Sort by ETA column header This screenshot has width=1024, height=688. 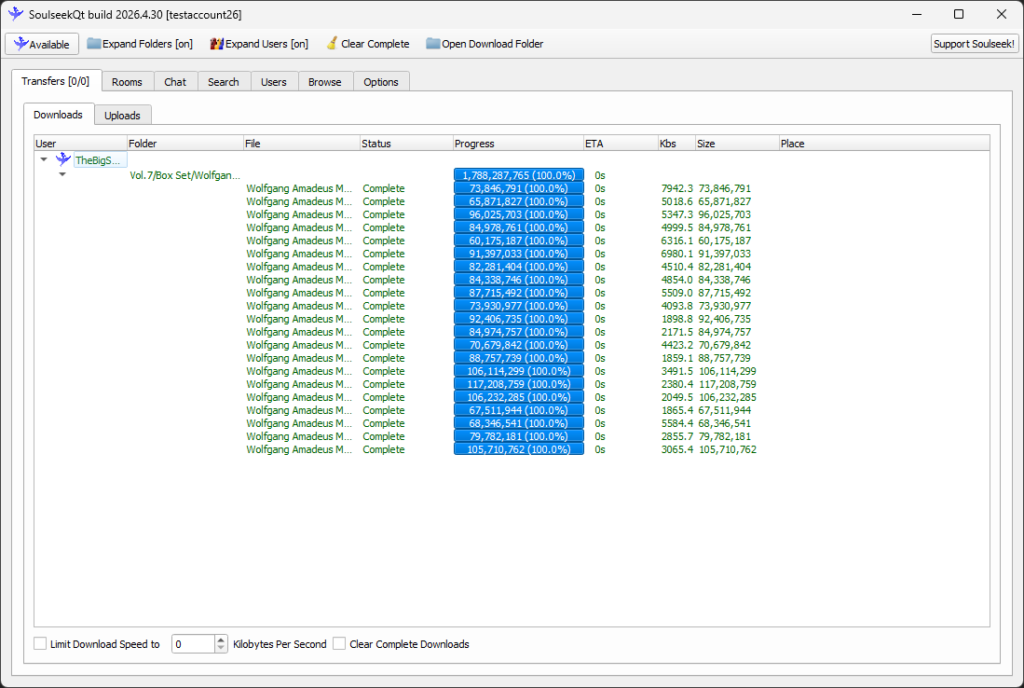pyautogui.click(x=621, y=143)
